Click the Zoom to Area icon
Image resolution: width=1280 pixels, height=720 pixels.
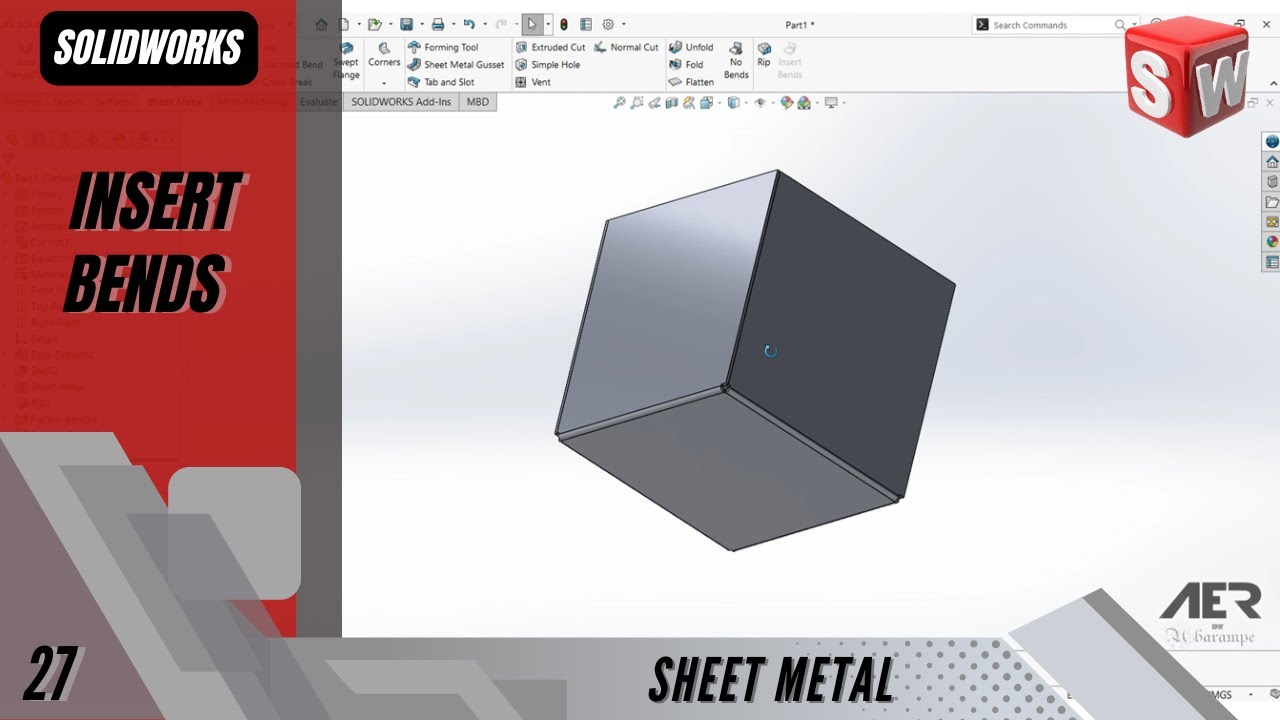pyautogui.click(x=637, y=102)
